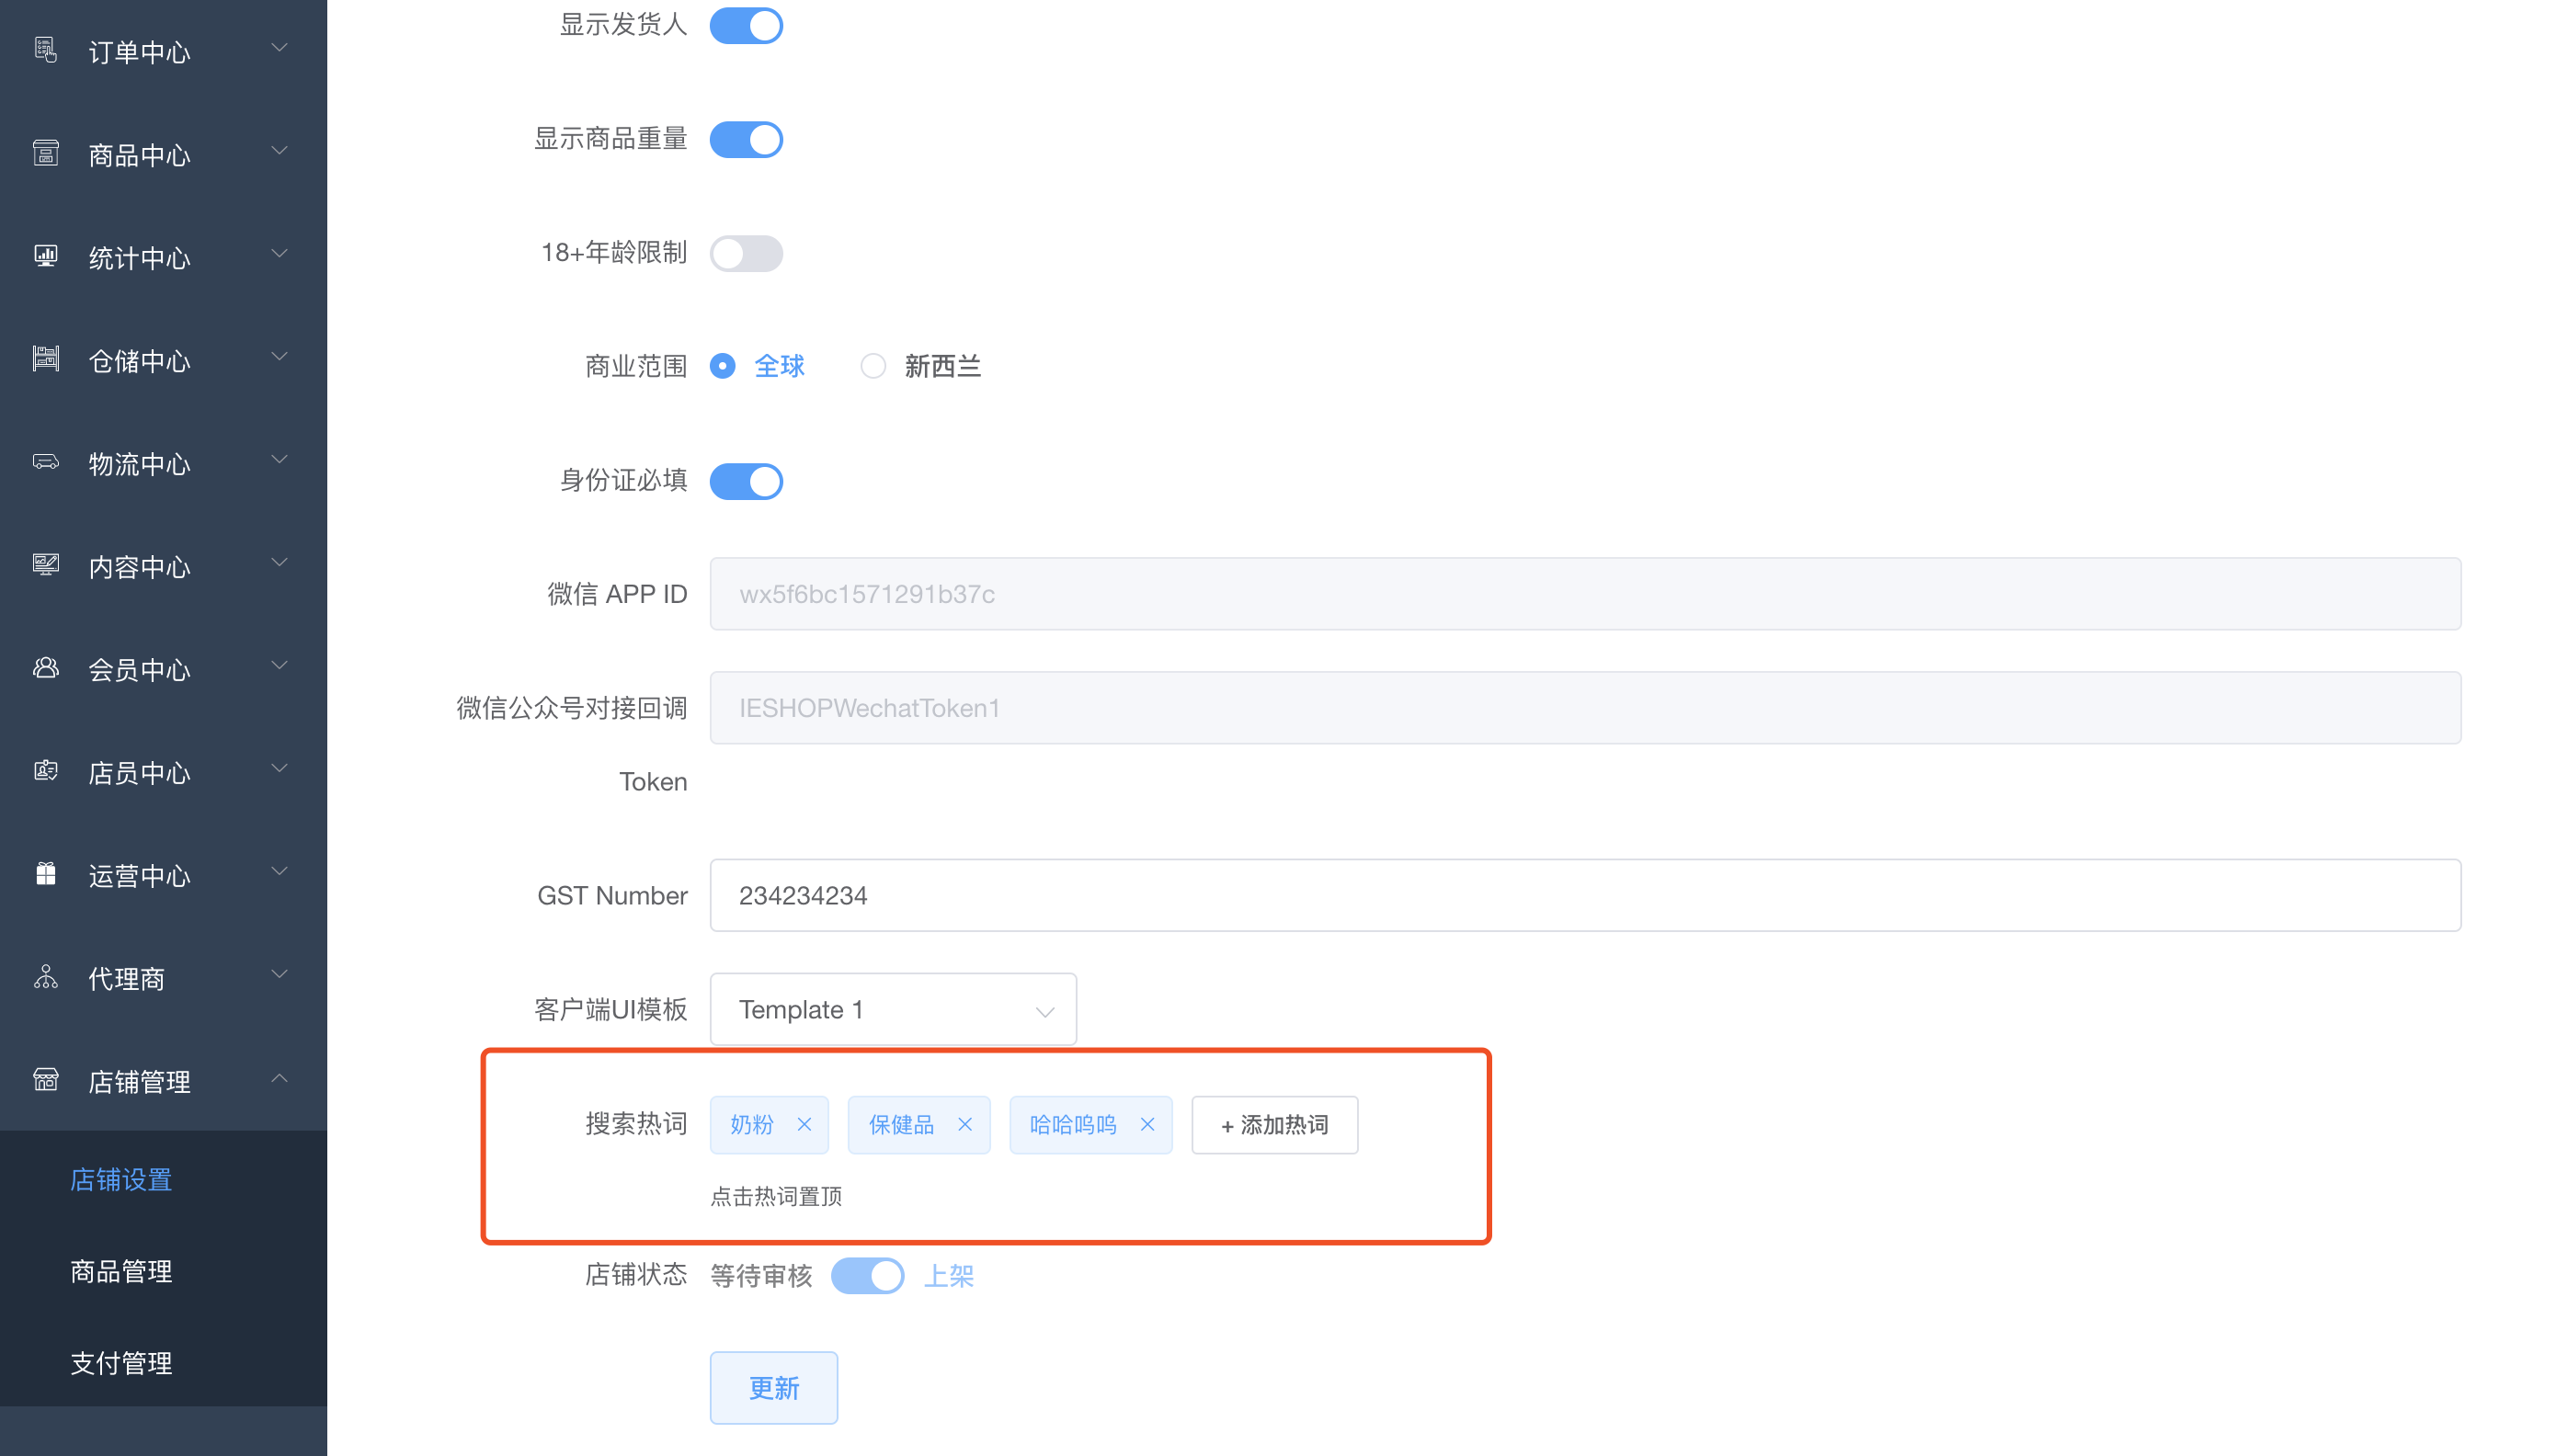Collapse the 店铺管理 menu section
The image size is (2567, 1456).
pos(280,1079)
